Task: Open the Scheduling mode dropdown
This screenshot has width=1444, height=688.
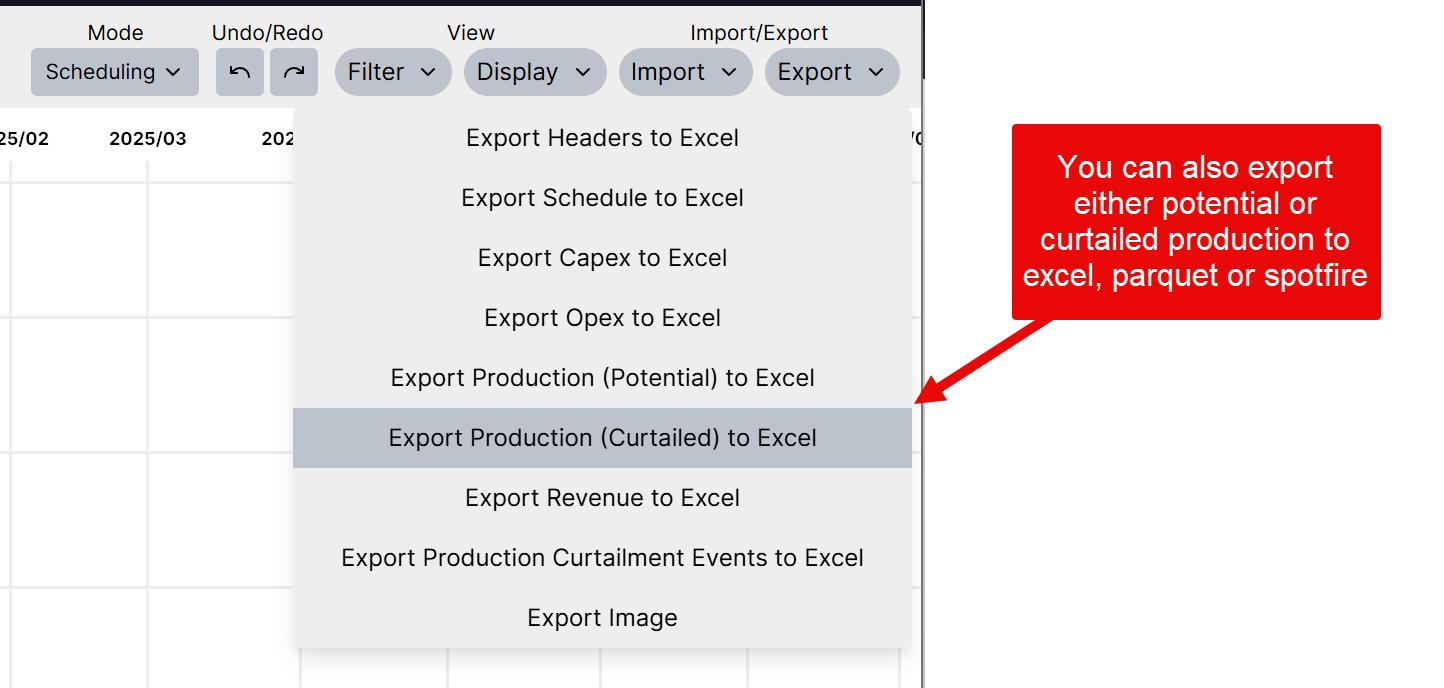Action: (x=114, y=72)
